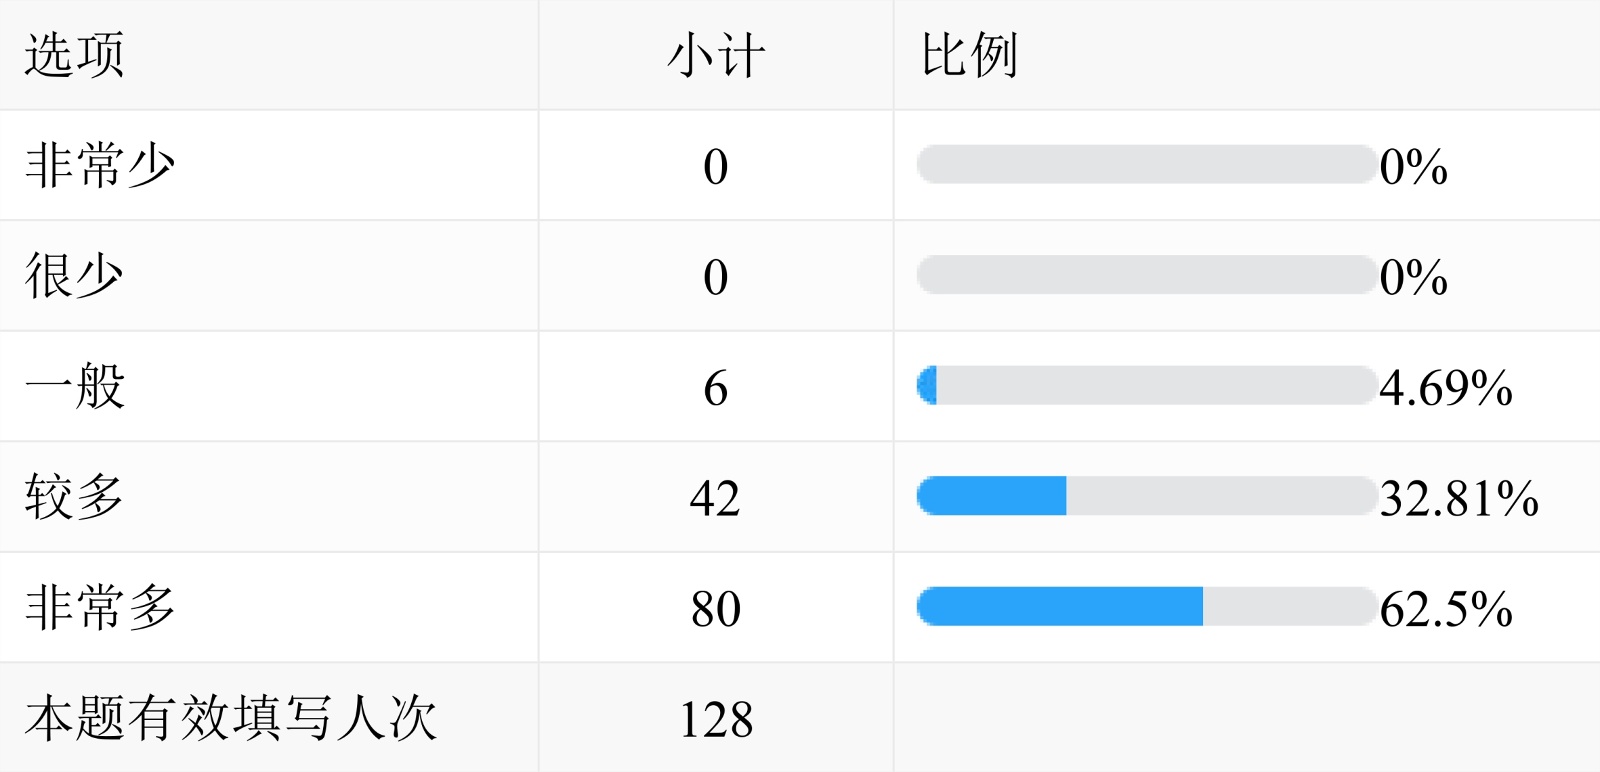This screenshot has height=772, width=1600.
Task: Click the total count 128
Action: click(x=715, y=719)
